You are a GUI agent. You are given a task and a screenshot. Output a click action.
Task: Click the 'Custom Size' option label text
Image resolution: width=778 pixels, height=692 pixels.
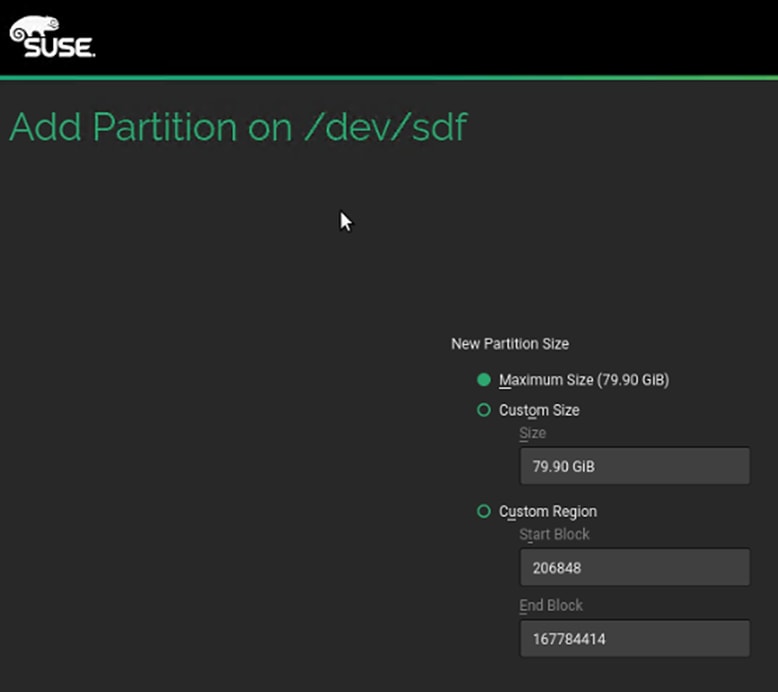coord(539,410)
